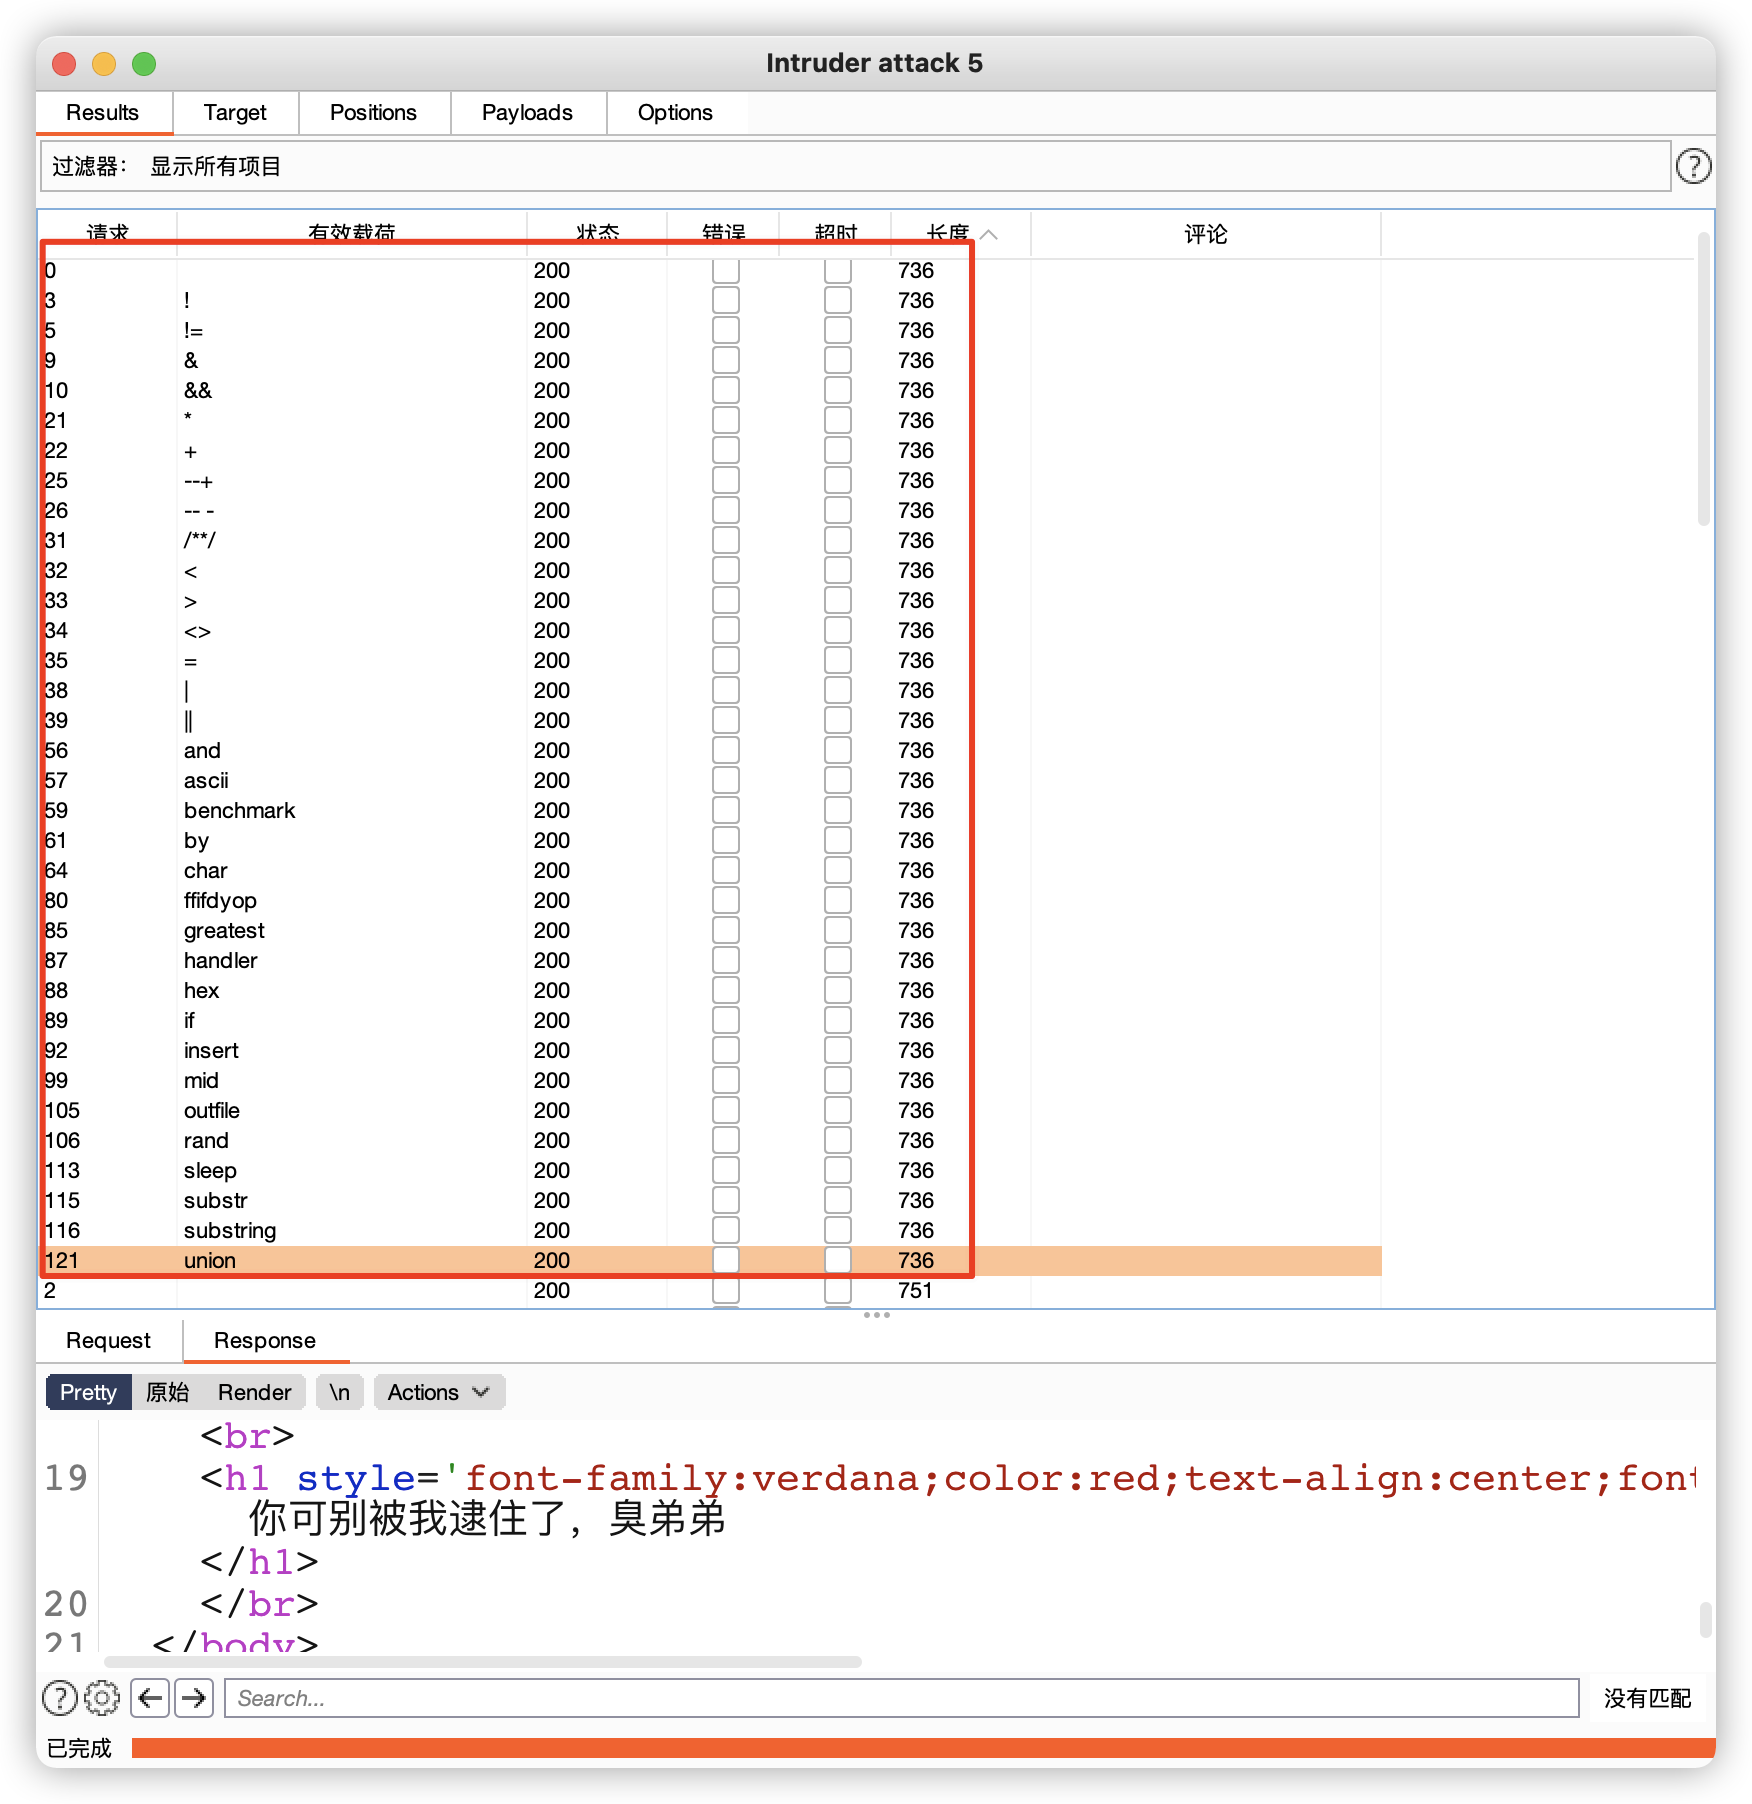Switch to the Target tab
This screenshot has width=1752, height=1804.
pyautogui.click(x=235, y=113)
